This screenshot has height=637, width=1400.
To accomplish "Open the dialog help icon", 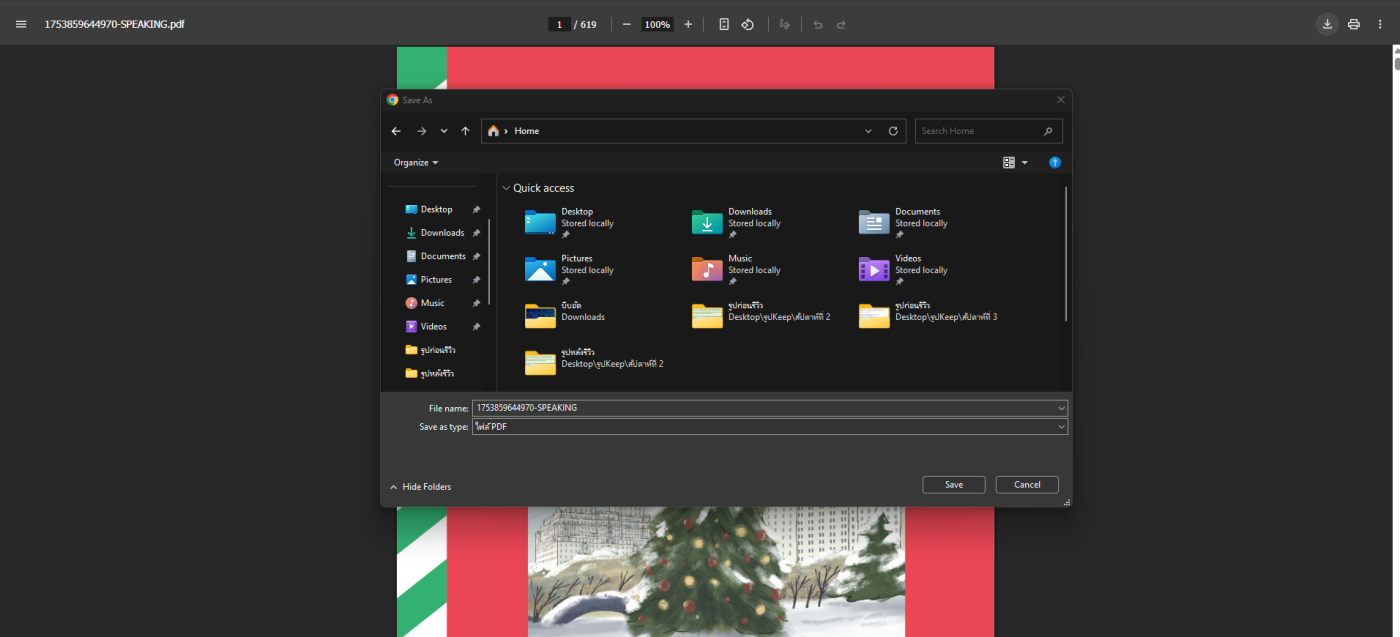I will [1054, 162].
